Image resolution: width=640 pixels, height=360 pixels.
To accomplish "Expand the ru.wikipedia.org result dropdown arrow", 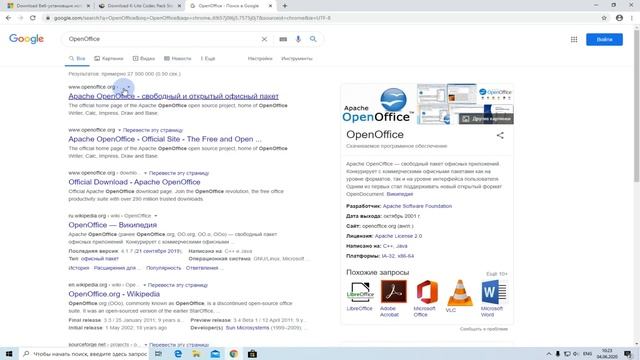I will (x=156, y=216).
